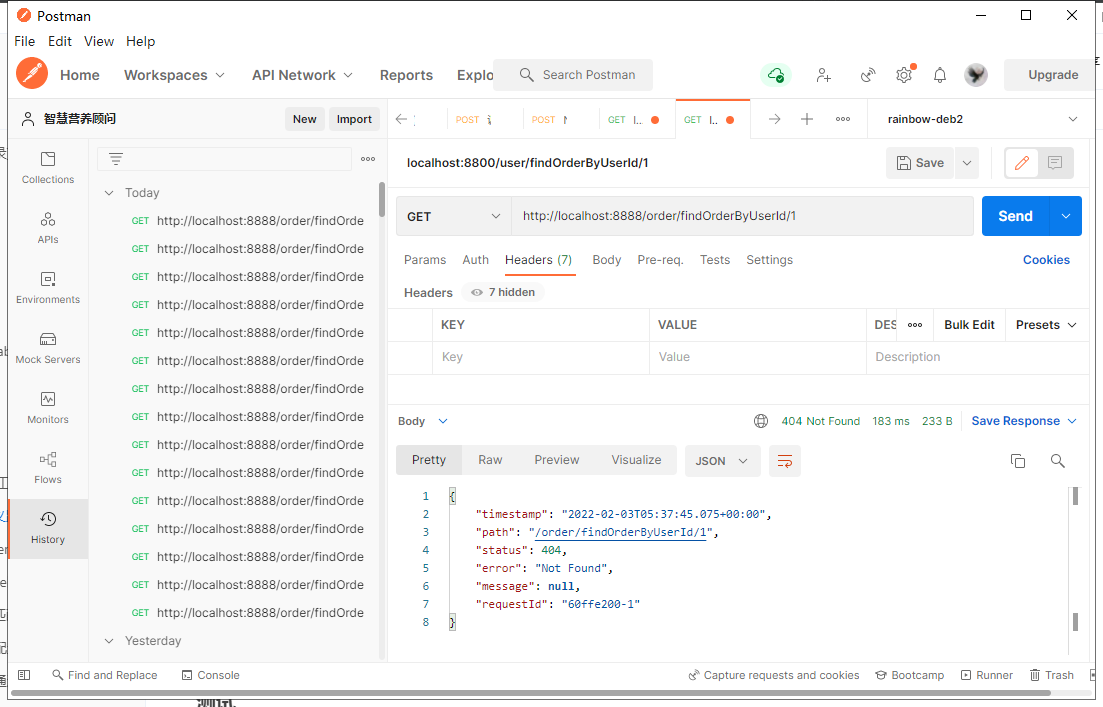The width and height of the screenshot is (1103, 707).
Task: Select the Raw response view
Action: click(x=490, y=459)
